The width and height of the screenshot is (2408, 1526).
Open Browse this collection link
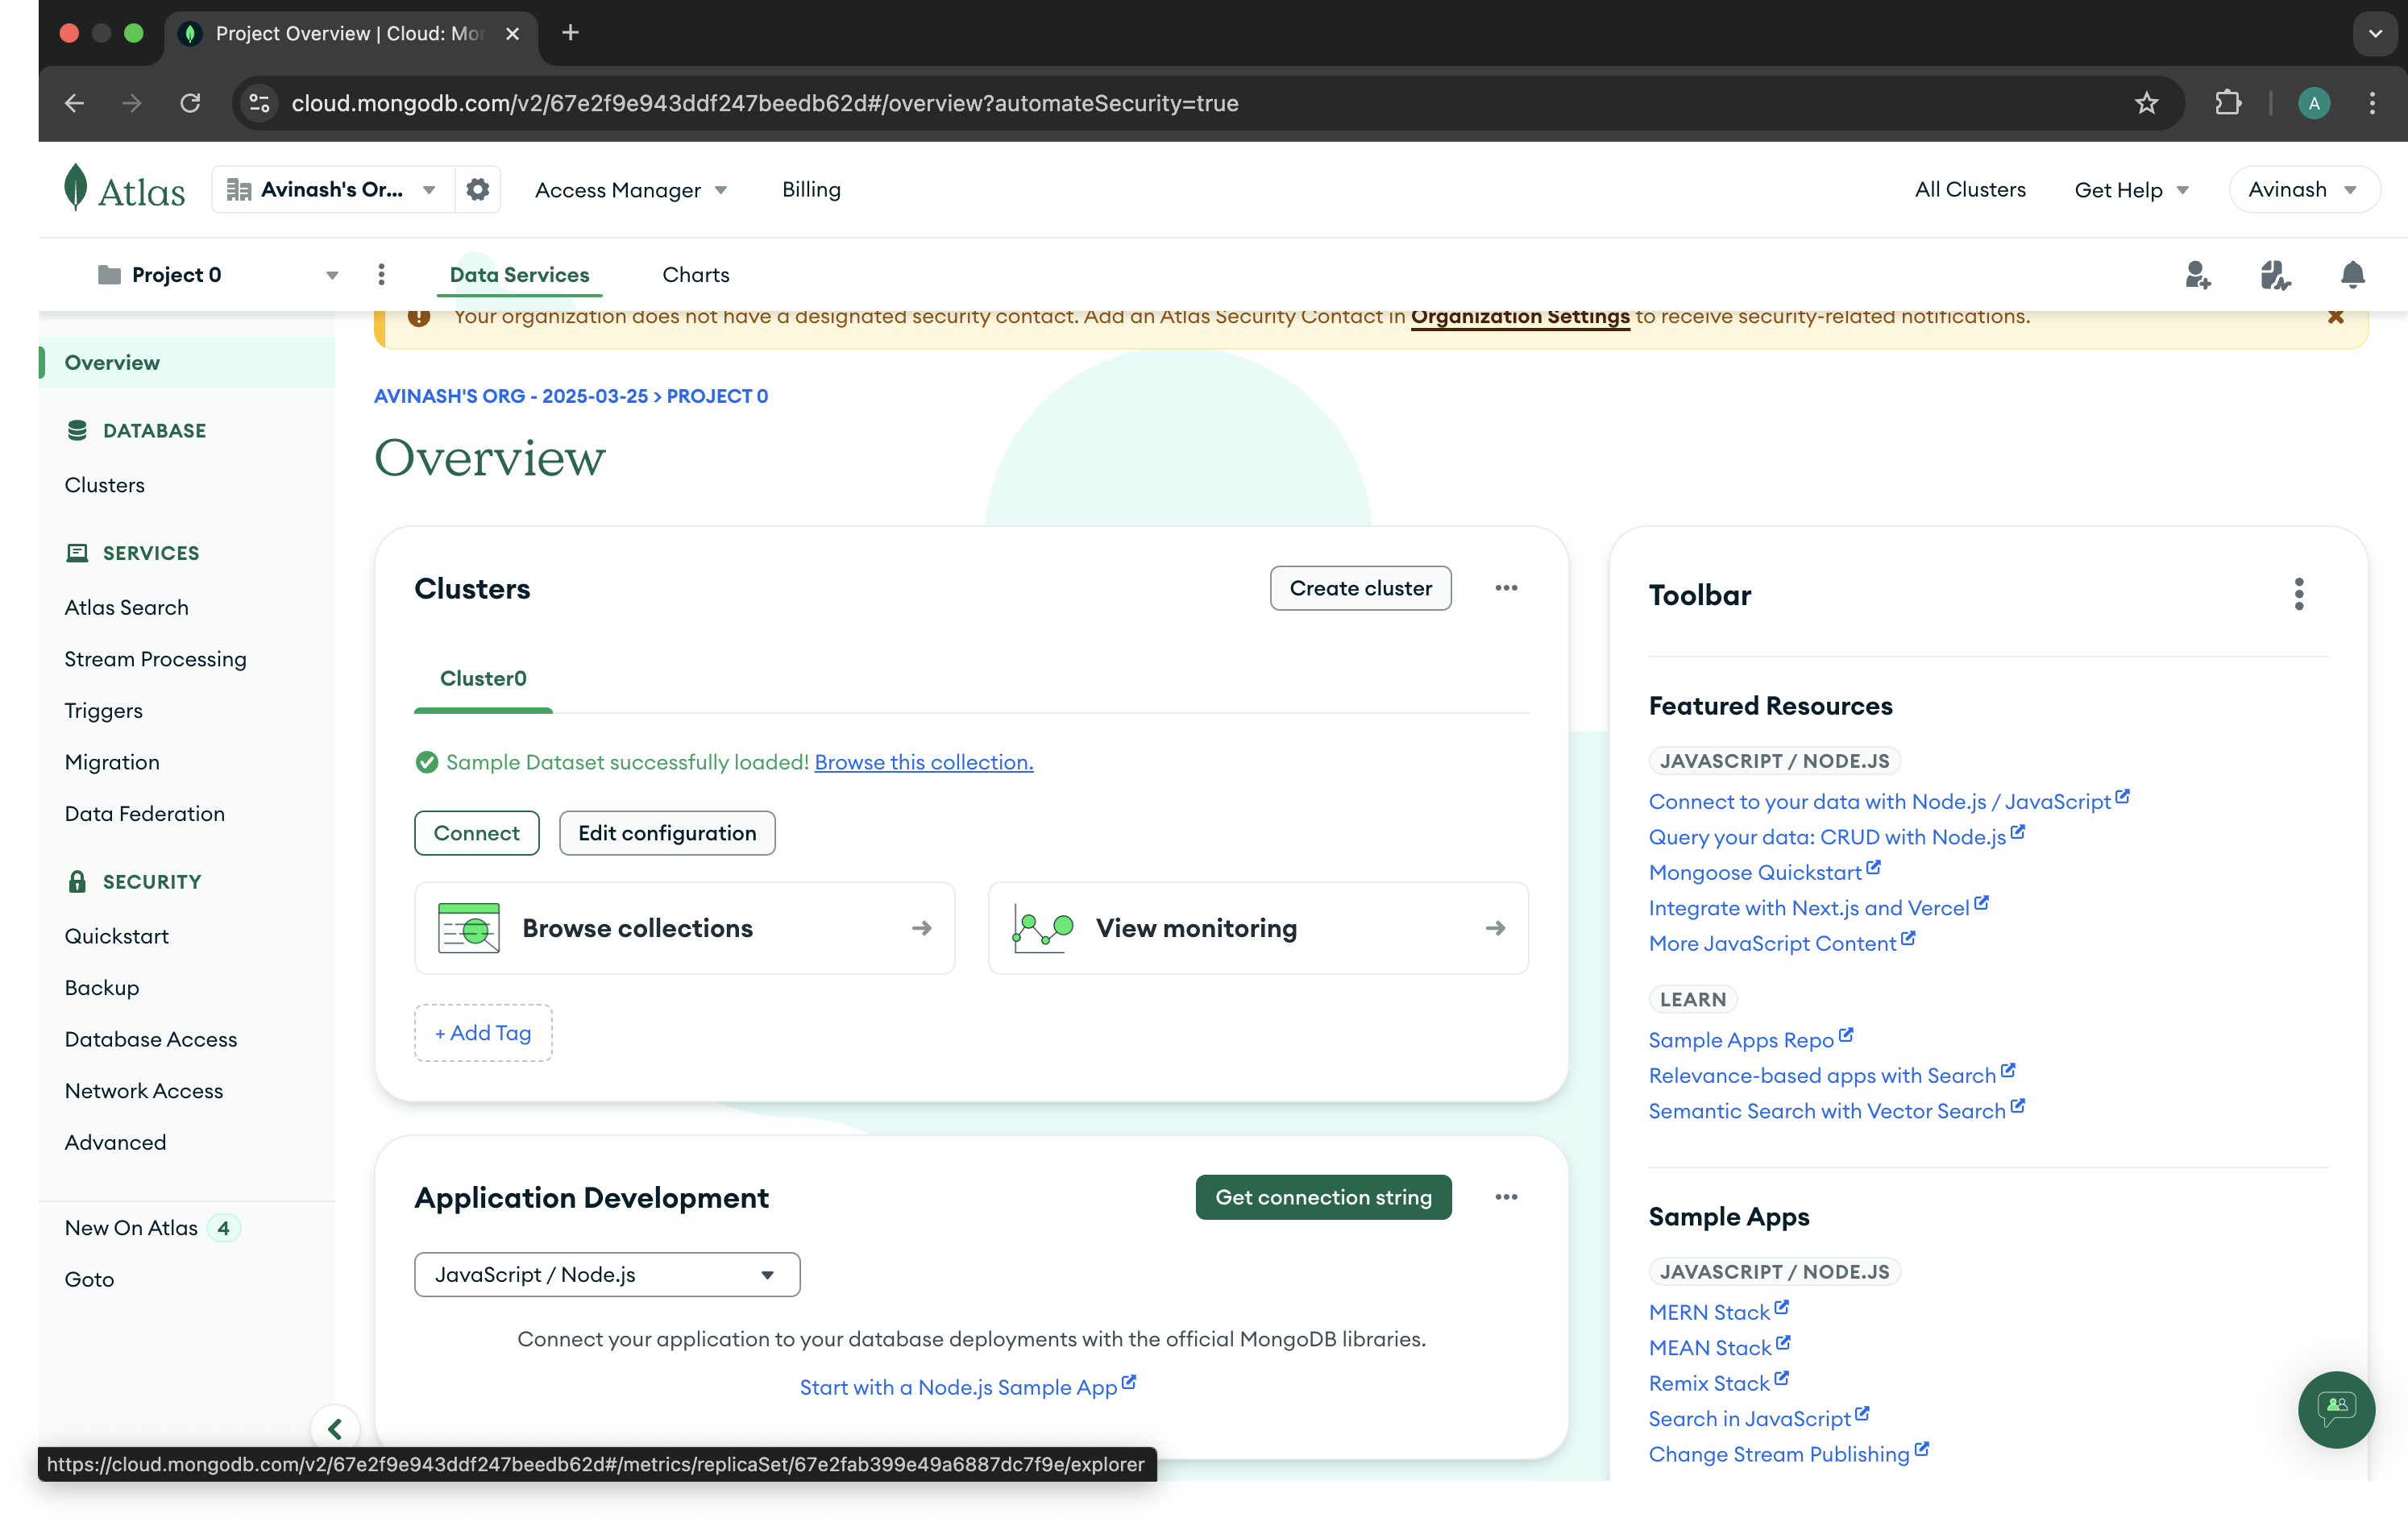923,762
